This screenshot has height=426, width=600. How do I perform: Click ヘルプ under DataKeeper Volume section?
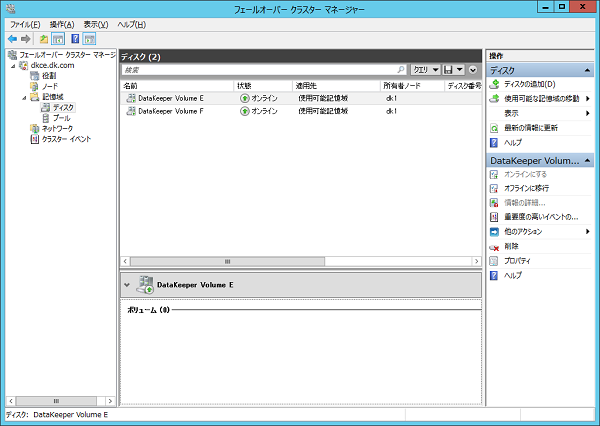pos(513,275)
